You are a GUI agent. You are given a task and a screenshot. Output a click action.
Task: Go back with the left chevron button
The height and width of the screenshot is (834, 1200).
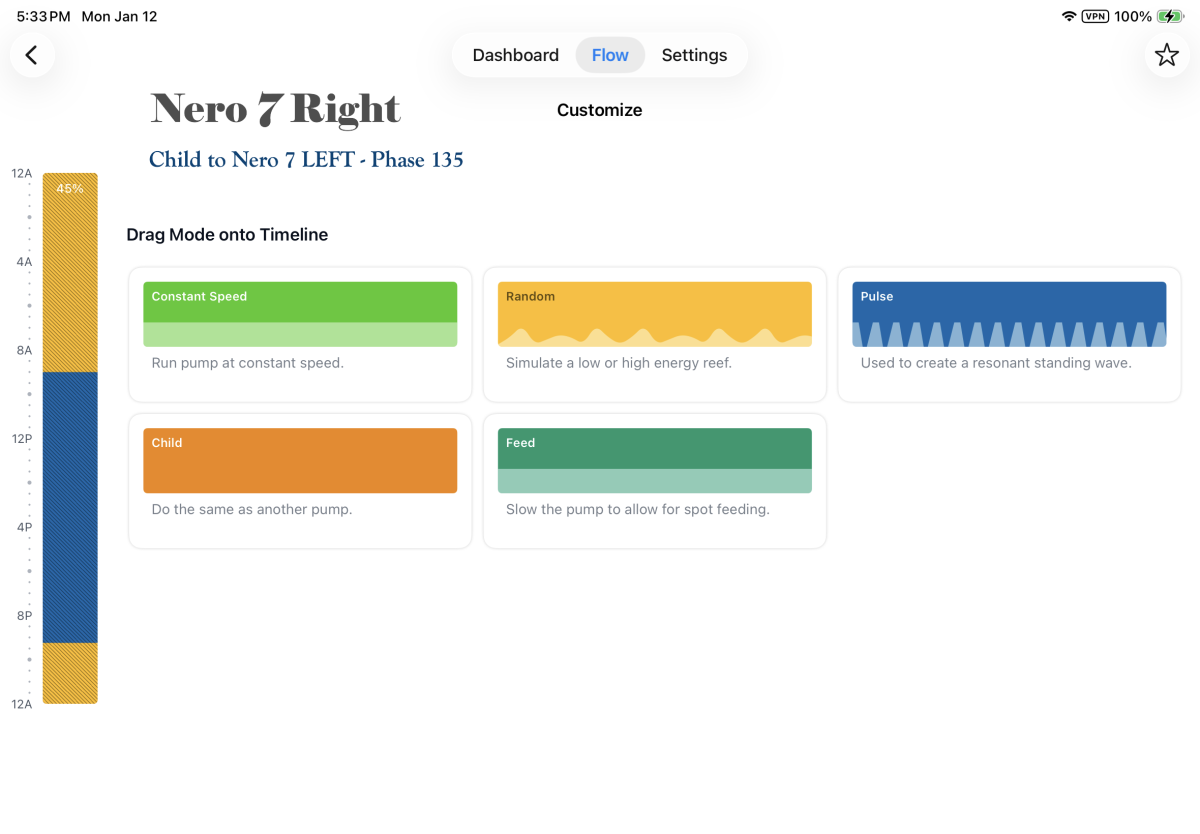tap(32, 55)
